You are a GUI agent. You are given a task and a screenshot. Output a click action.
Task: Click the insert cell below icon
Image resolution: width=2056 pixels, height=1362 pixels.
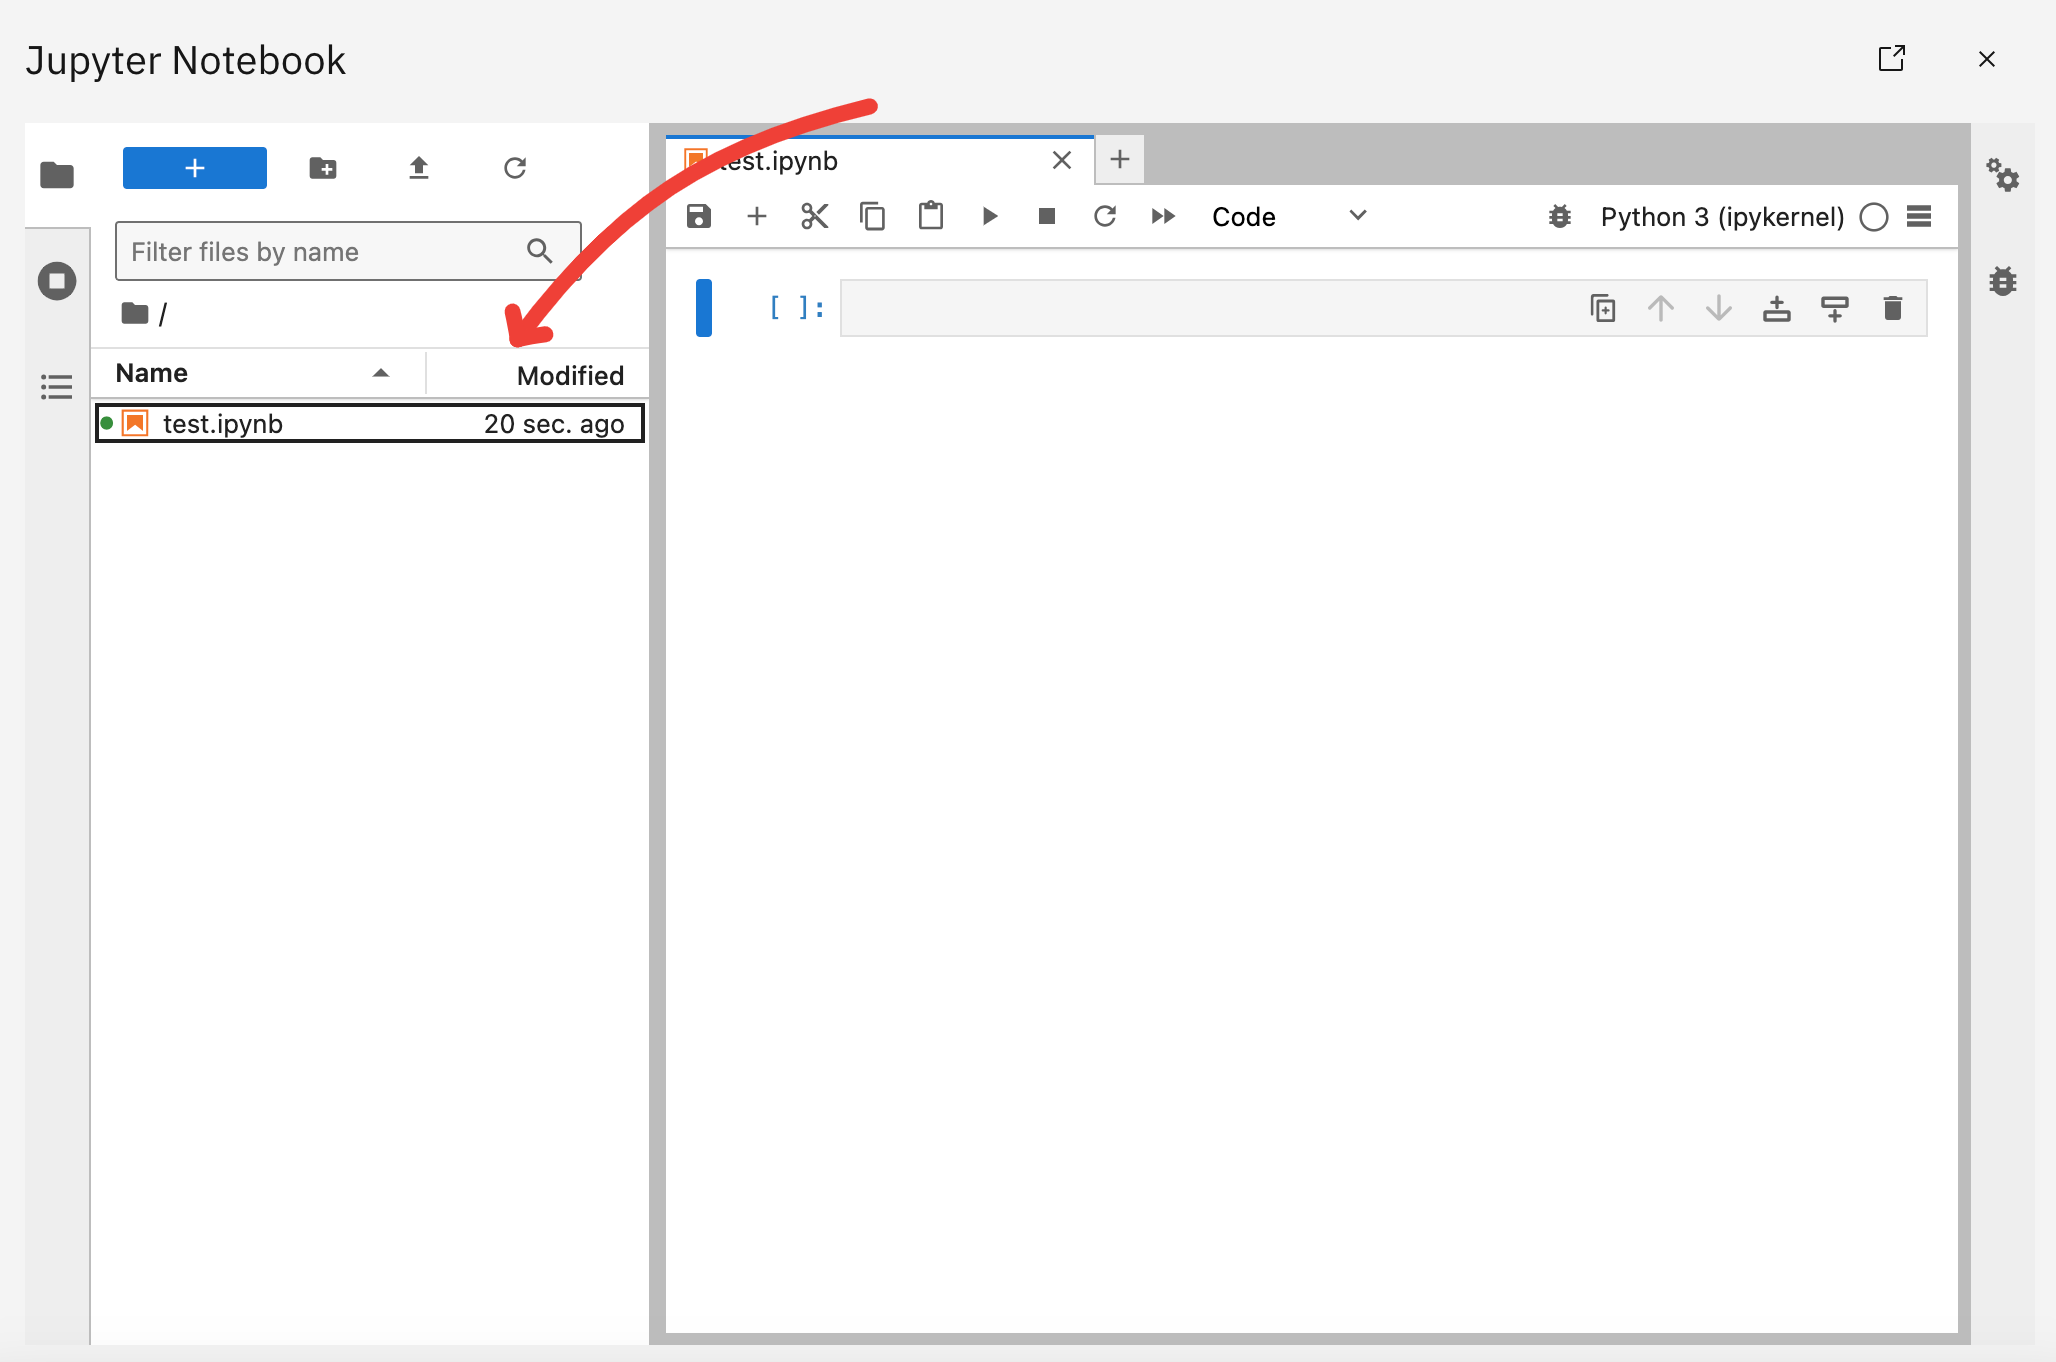[x=755, y=216]
